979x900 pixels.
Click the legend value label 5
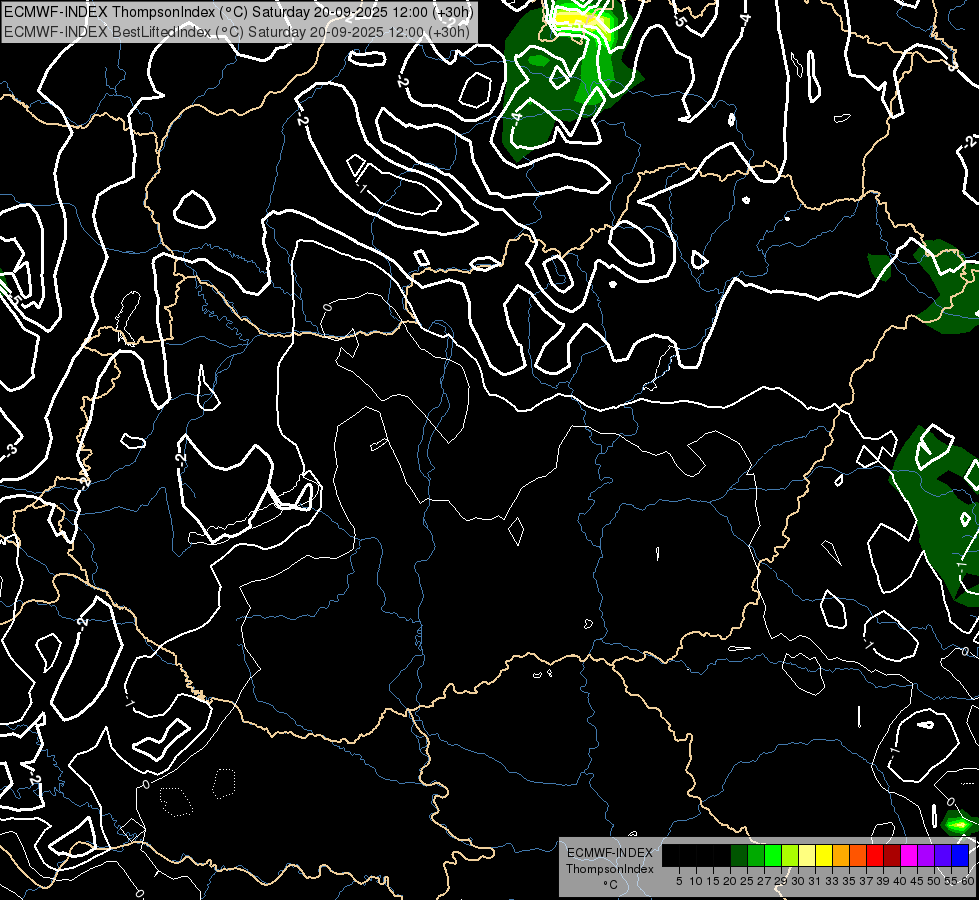[x=679, y=881]
